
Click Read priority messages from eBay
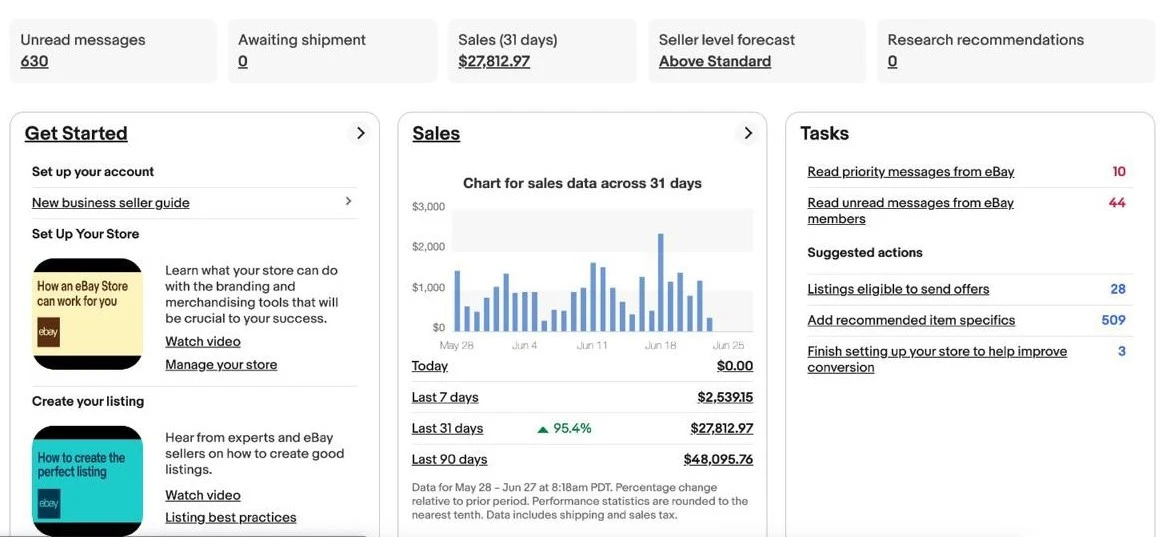[910, 172]
